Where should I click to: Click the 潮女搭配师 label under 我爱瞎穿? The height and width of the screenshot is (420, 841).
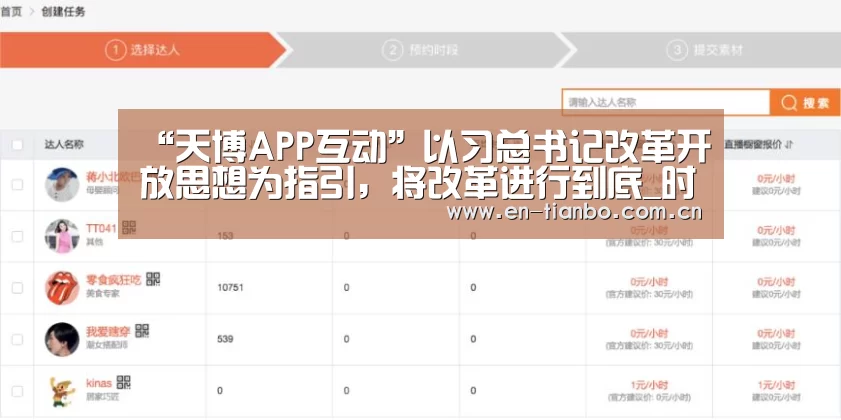[107, 345]
